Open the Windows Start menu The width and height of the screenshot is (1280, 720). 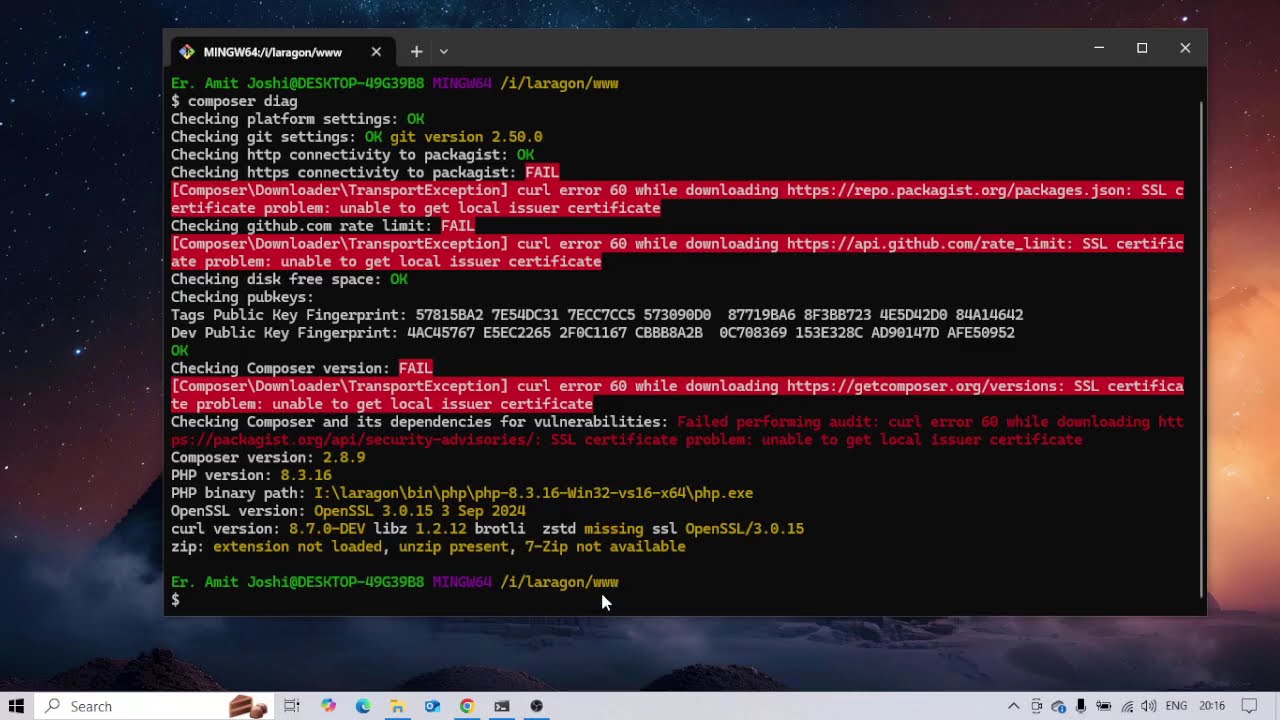click(x=16, y=706)
